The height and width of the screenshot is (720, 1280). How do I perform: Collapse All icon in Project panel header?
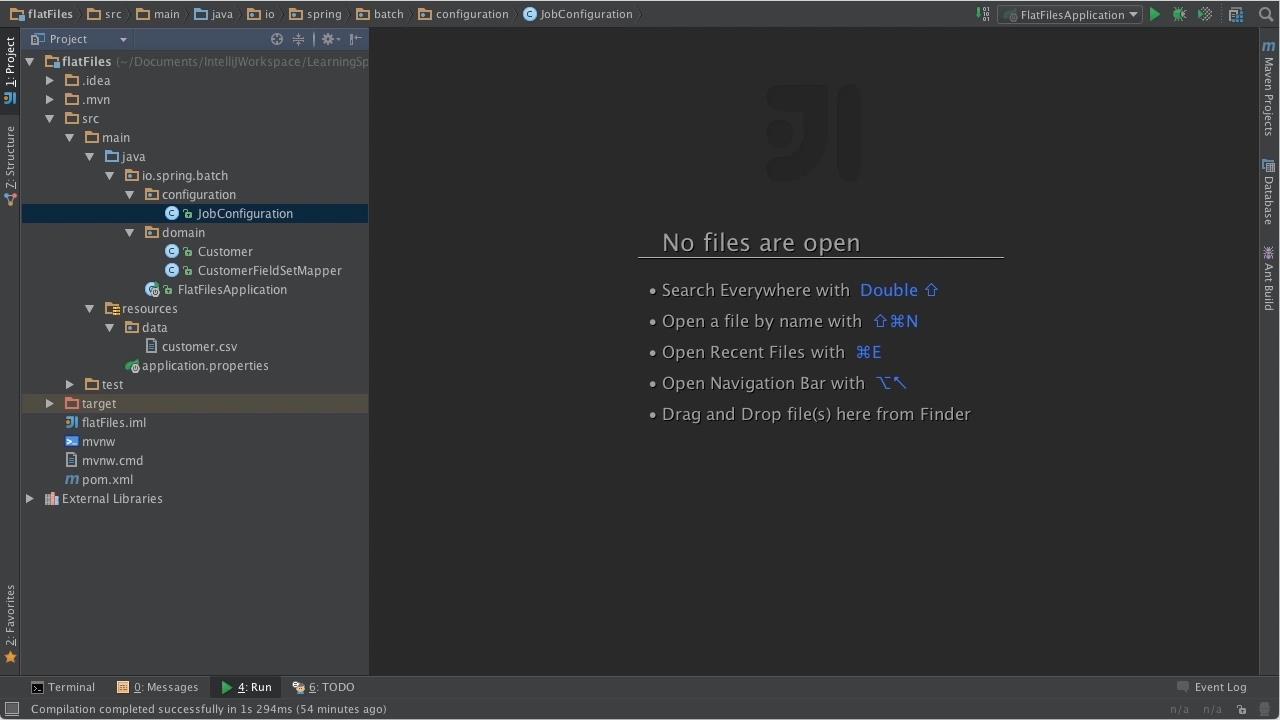tap(298, 39)
